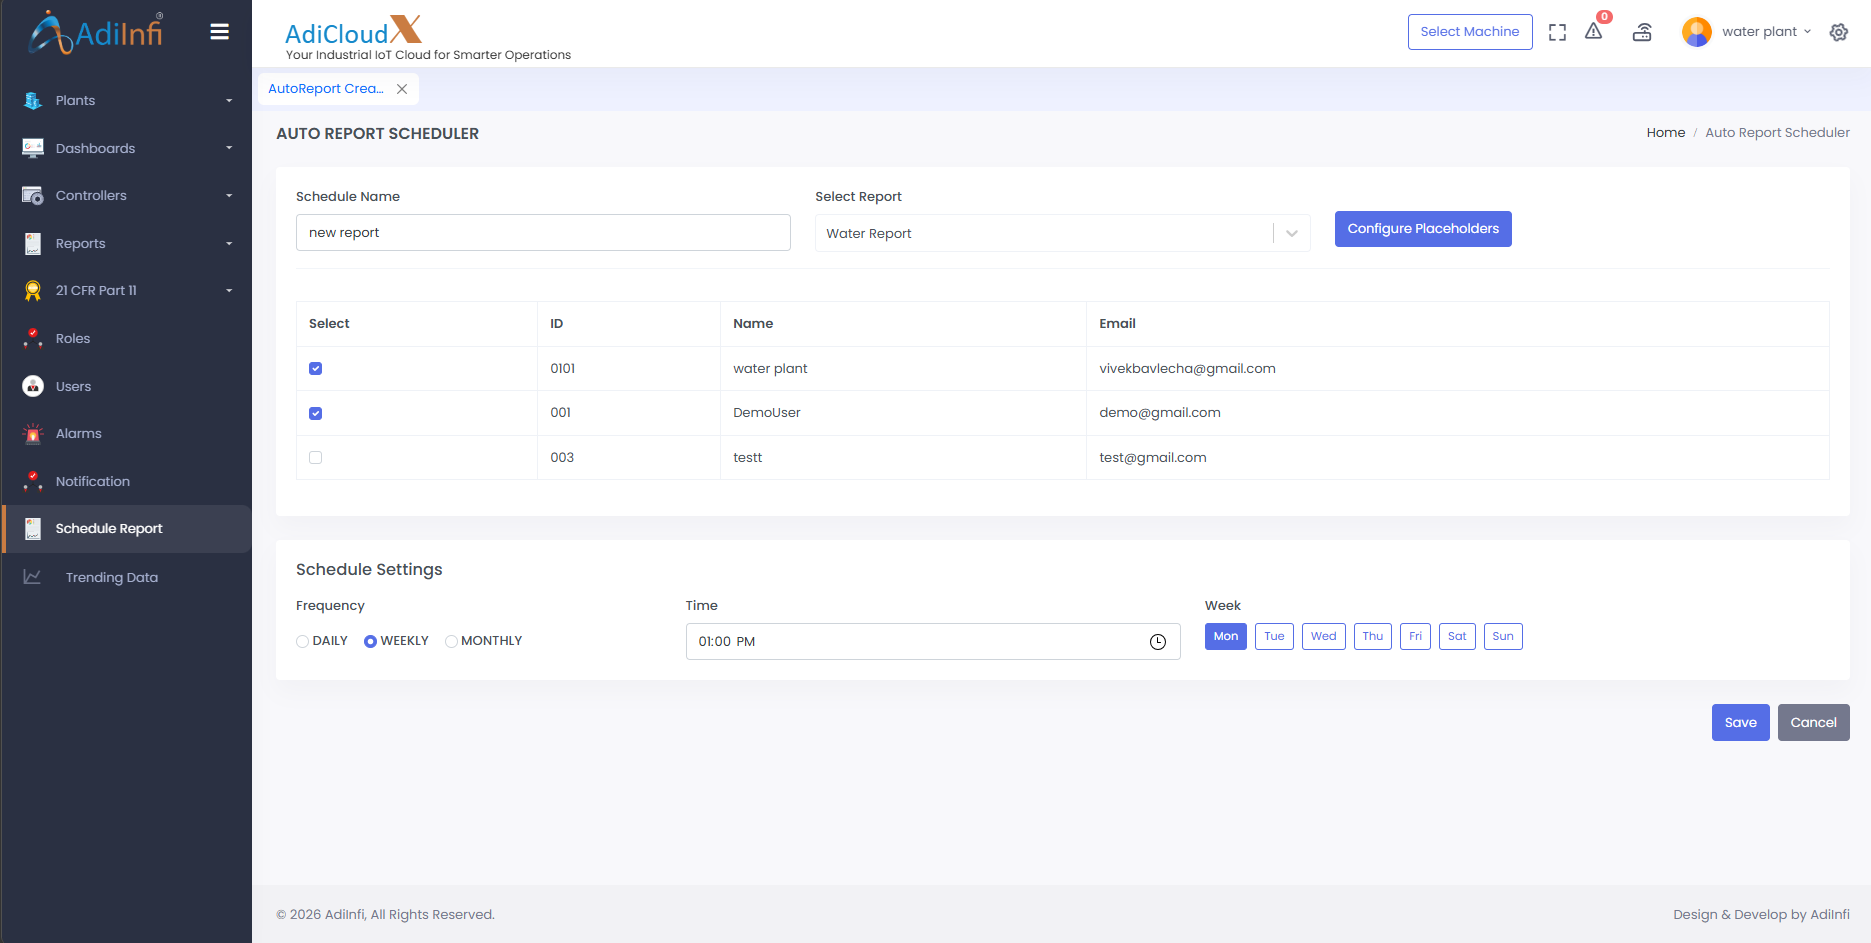Click the Configure Placeholders button
Image resolution: width=1871 pixels, height=943 pixels.
pyautogui.click(x=1422, y=229)
